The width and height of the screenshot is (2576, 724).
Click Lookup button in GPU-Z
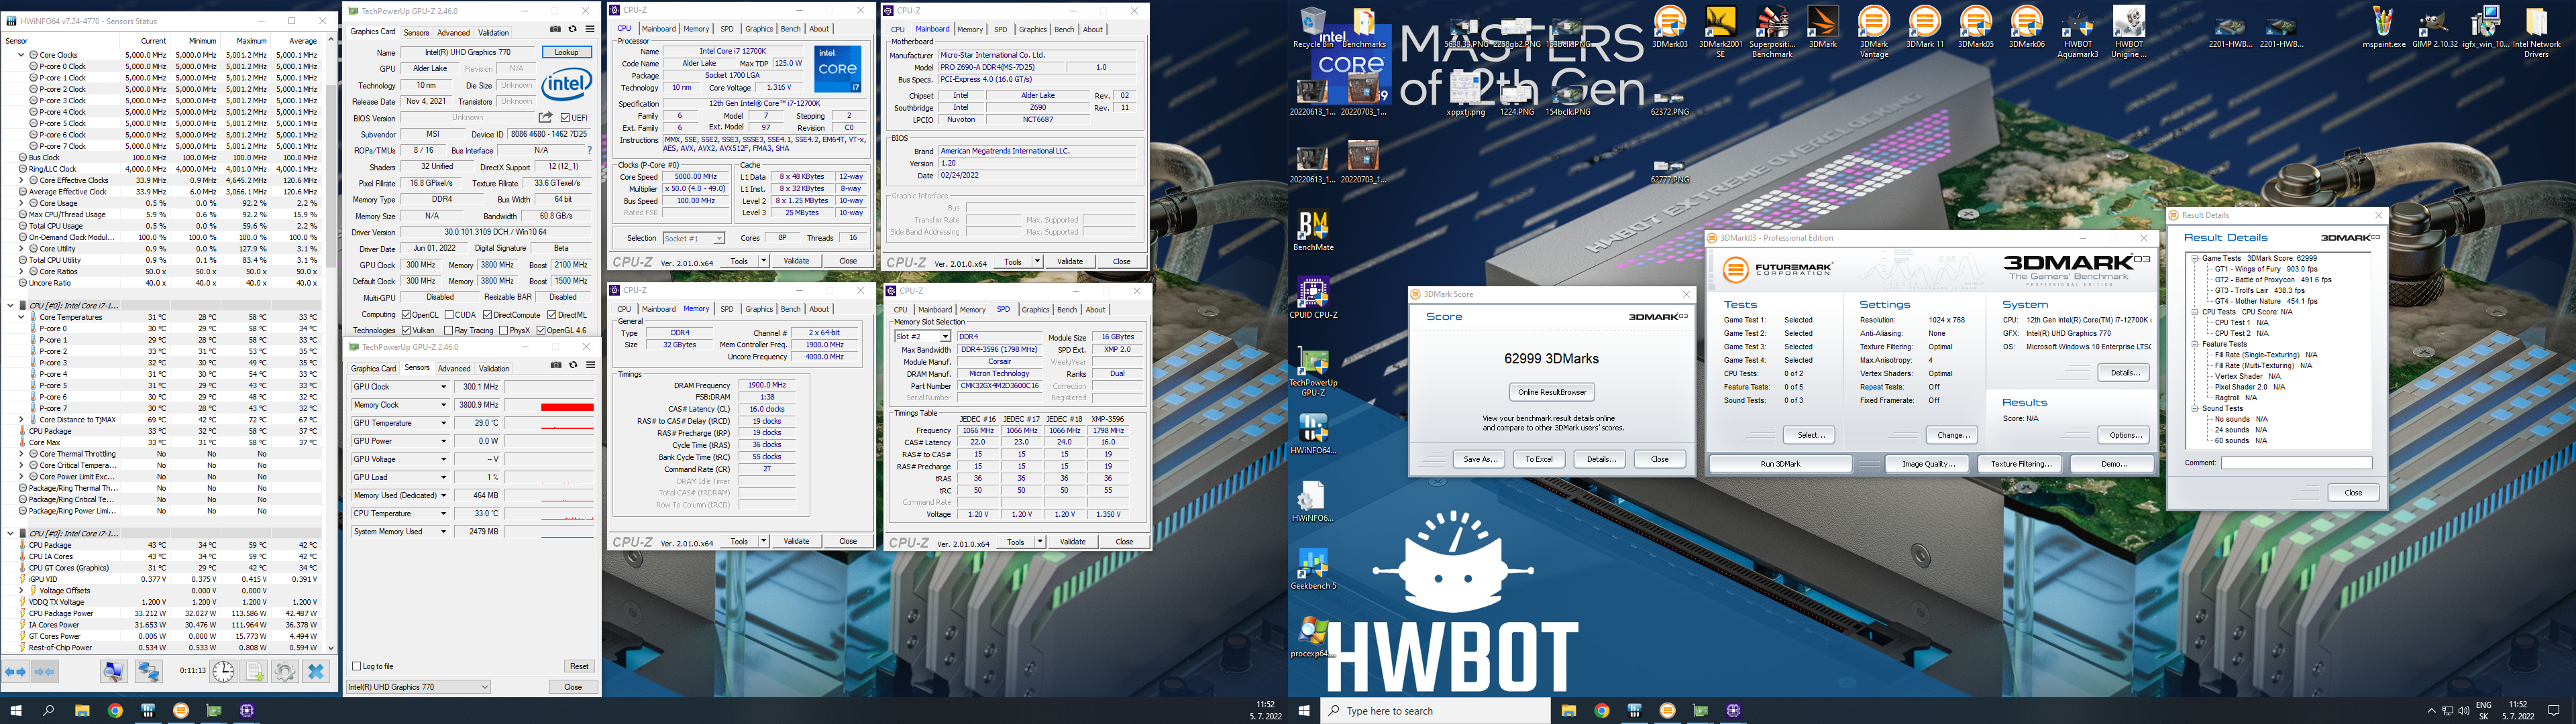(567, 52)
